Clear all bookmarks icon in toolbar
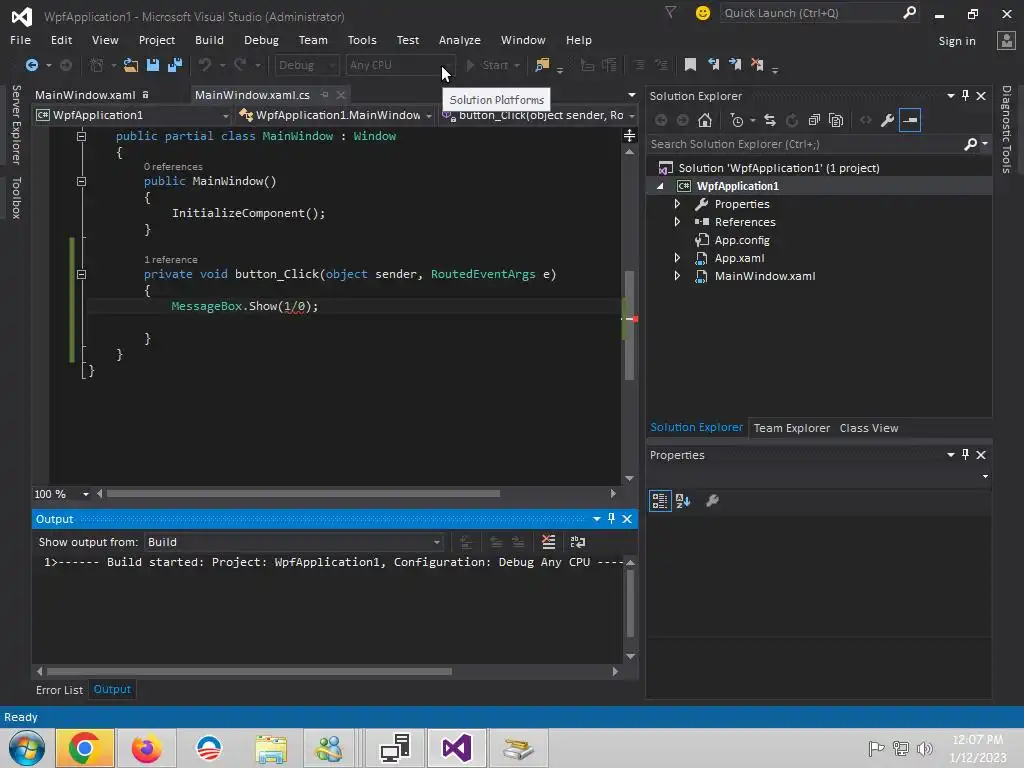Viewport: 1024px width, 768px height. click(x=758, y=64)
